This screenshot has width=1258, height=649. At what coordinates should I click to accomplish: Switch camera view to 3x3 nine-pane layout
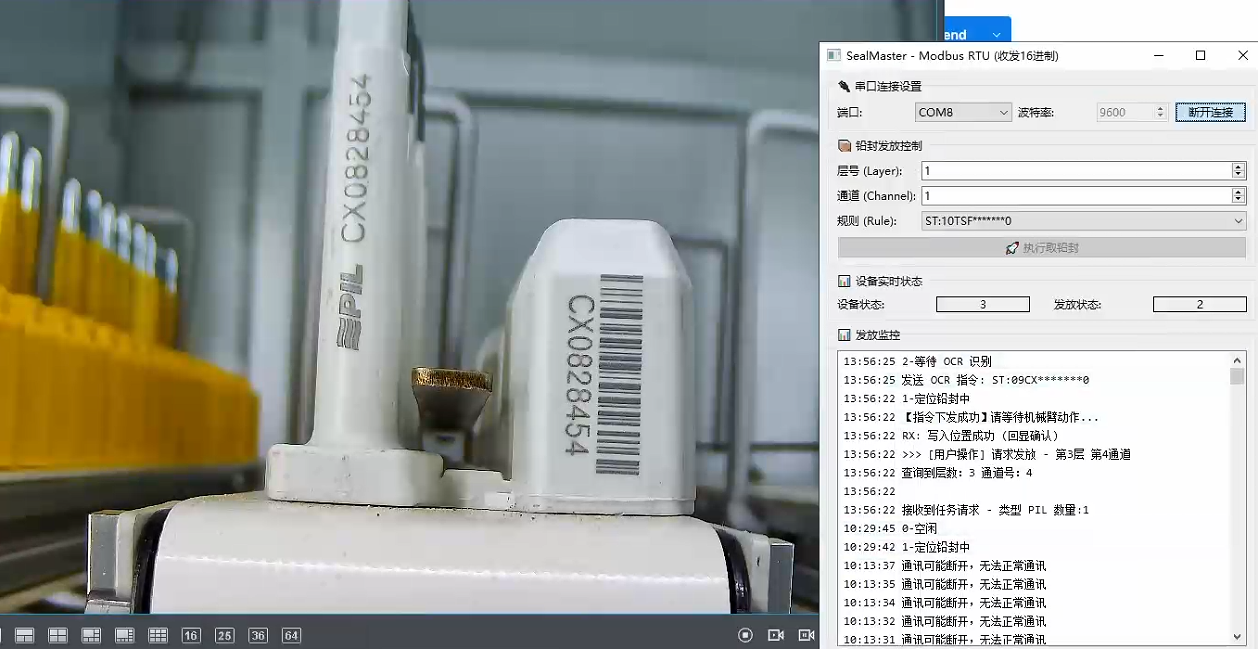pos(158,635)
